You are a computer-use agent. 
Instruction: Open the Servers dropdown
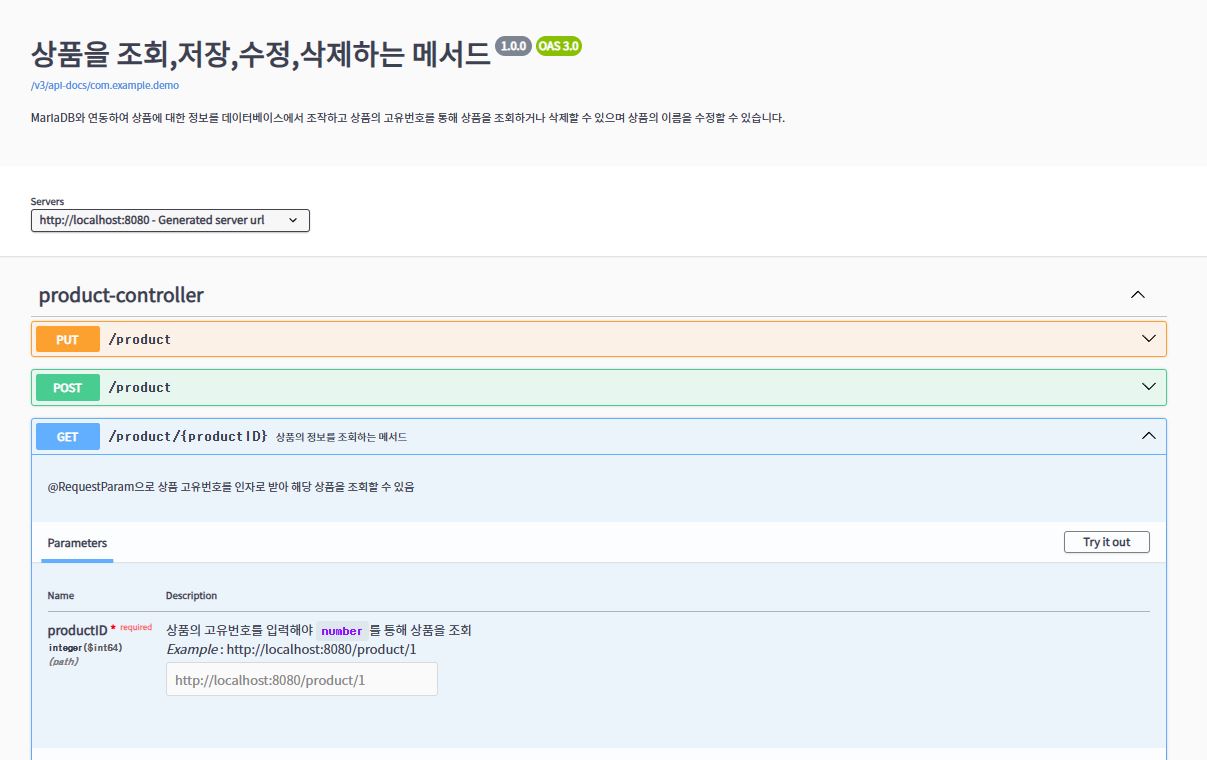coord(170,220)
